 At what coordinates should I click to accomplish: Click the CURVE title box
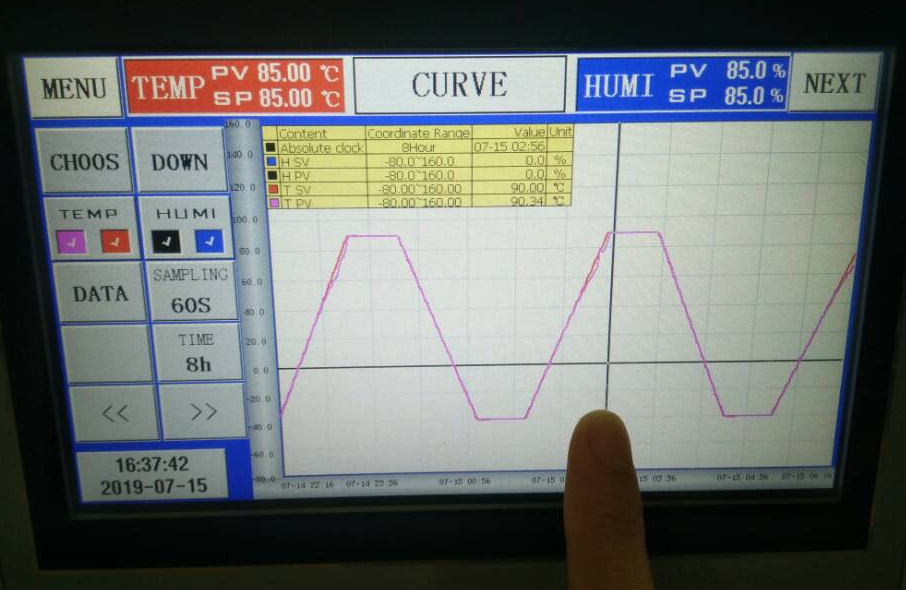pos(459,84)
